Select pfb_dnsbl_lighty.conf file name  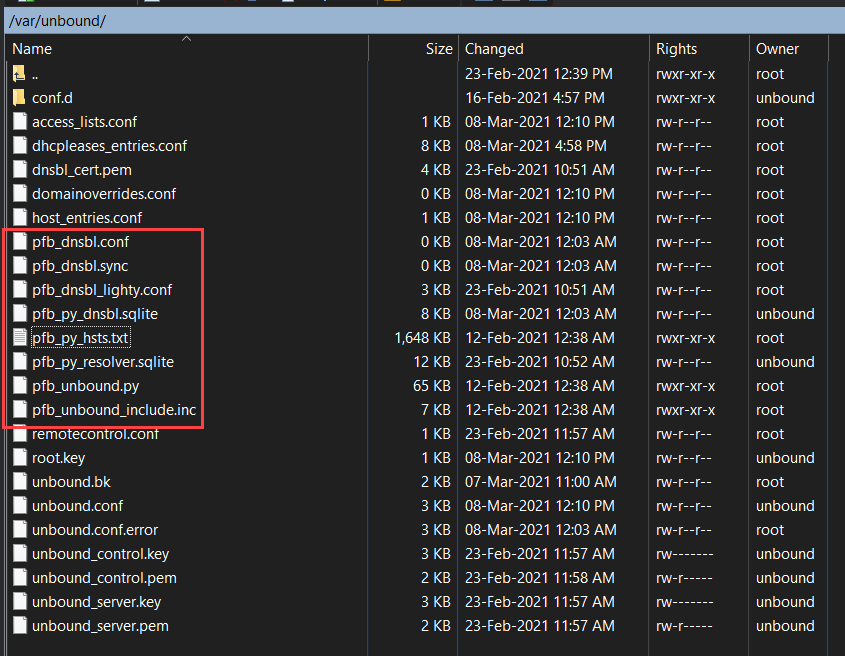click(102, 290)
